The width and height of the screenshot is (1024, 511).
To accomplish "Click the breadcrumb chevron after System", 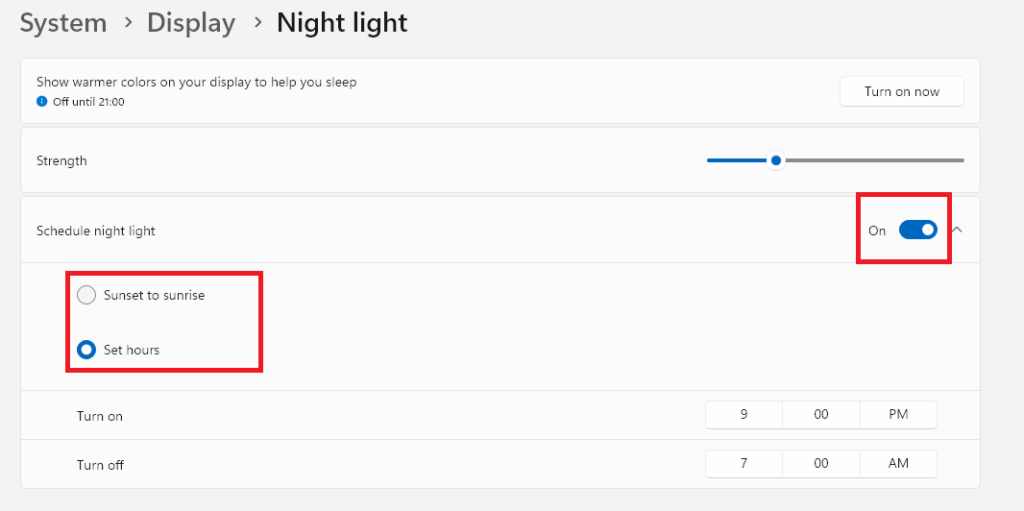I will click(x=127, y=23).
